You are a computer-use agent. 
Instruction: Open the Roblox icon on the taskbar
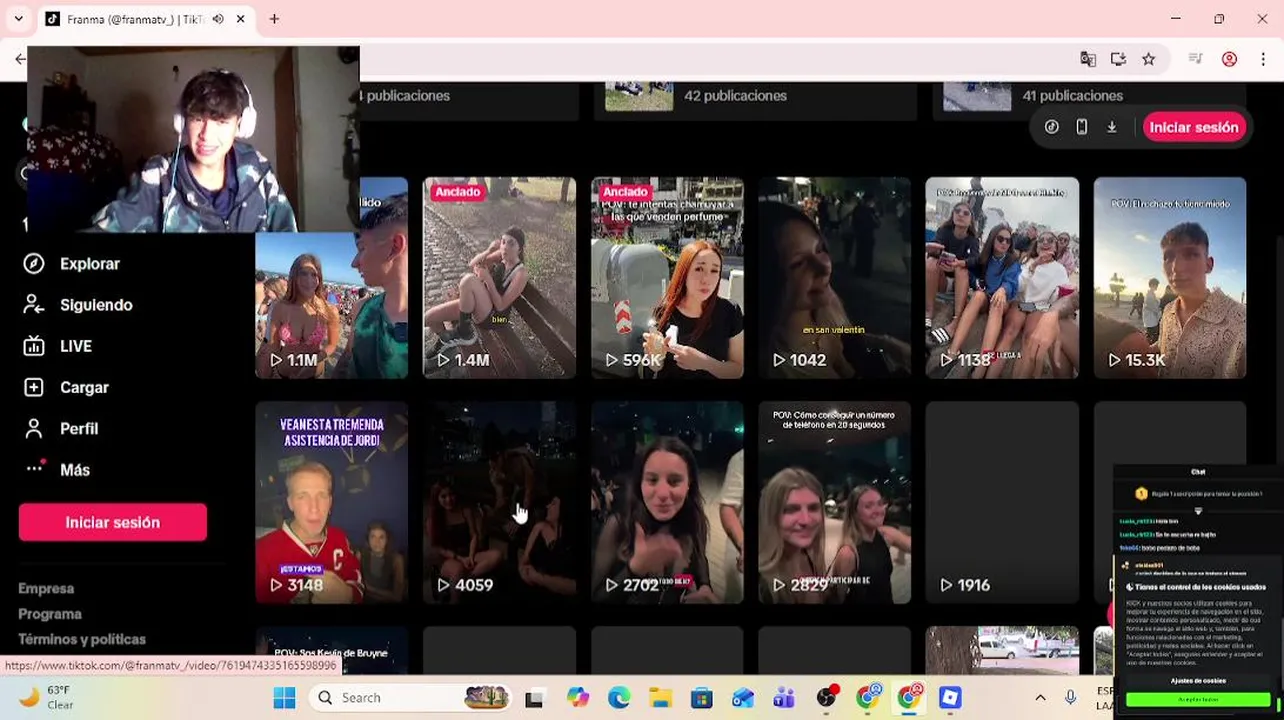pos(950,697)
